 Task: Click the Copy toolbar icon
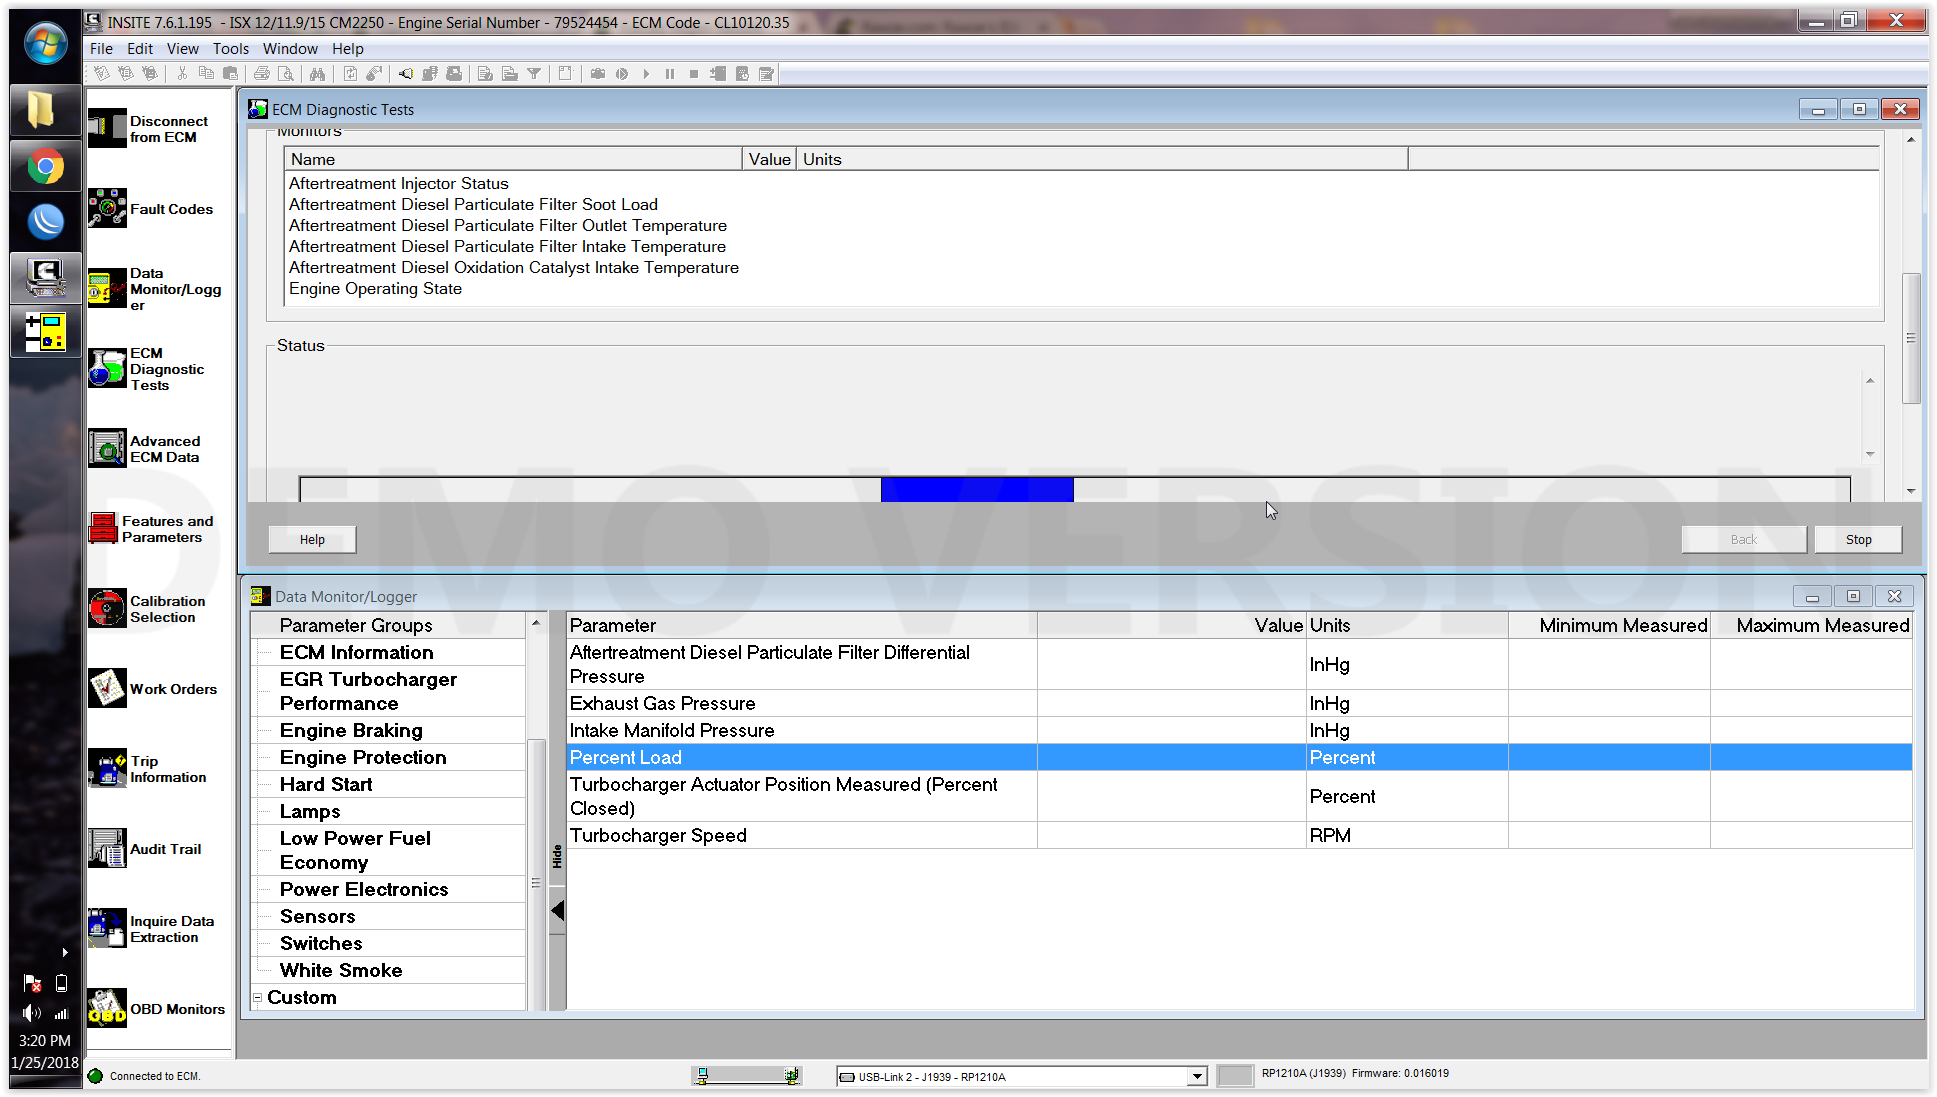206,73
